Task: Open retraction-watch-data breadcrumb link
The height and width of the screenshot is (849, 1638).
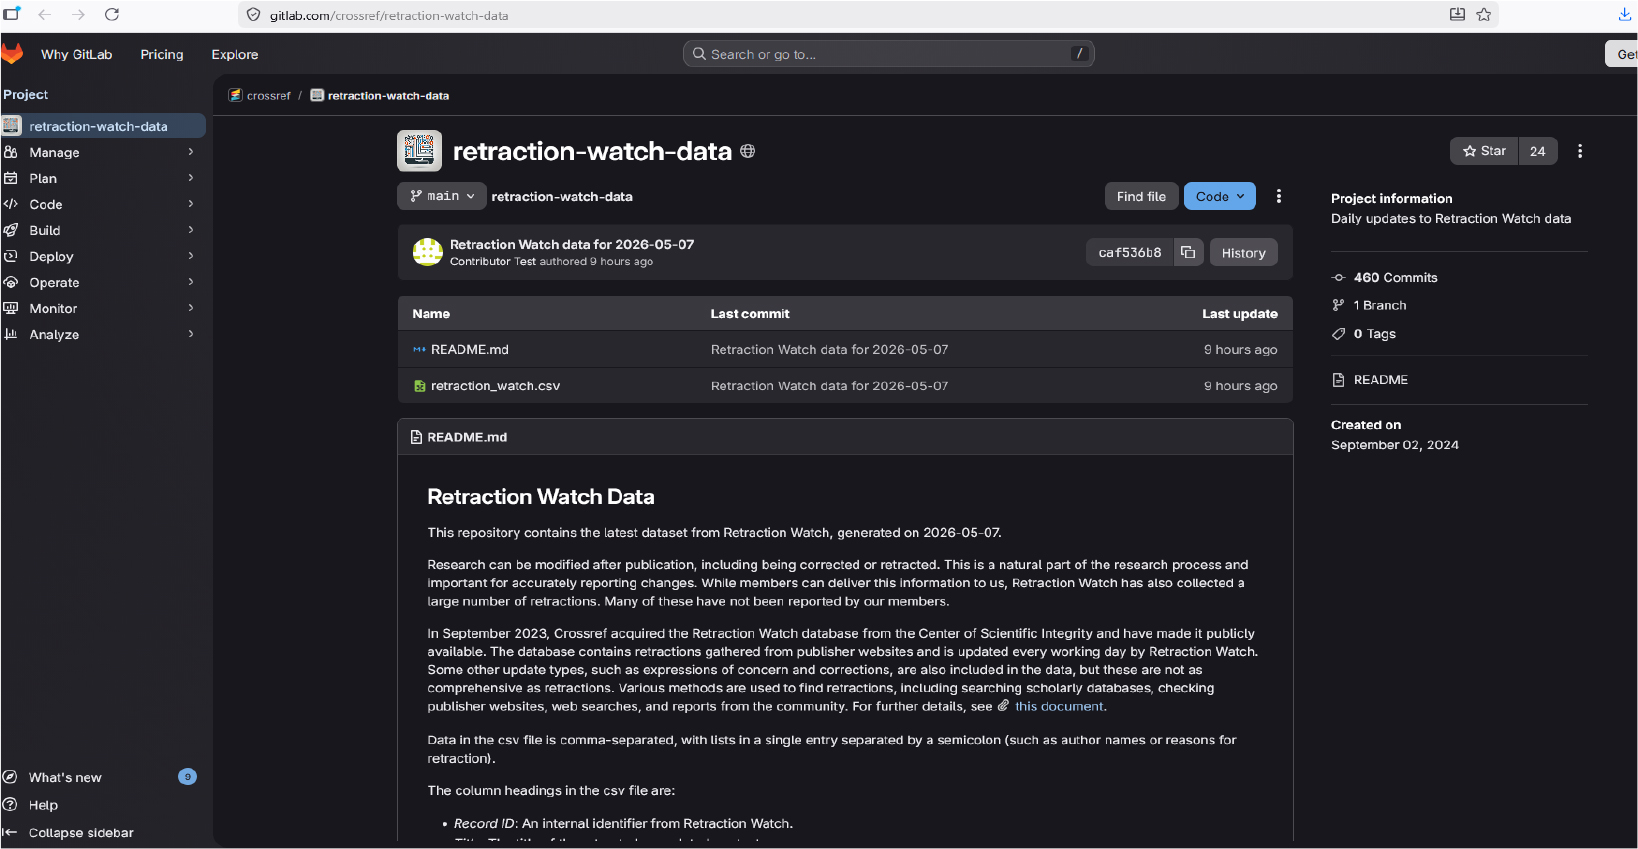Action: [x=388, y=96]
